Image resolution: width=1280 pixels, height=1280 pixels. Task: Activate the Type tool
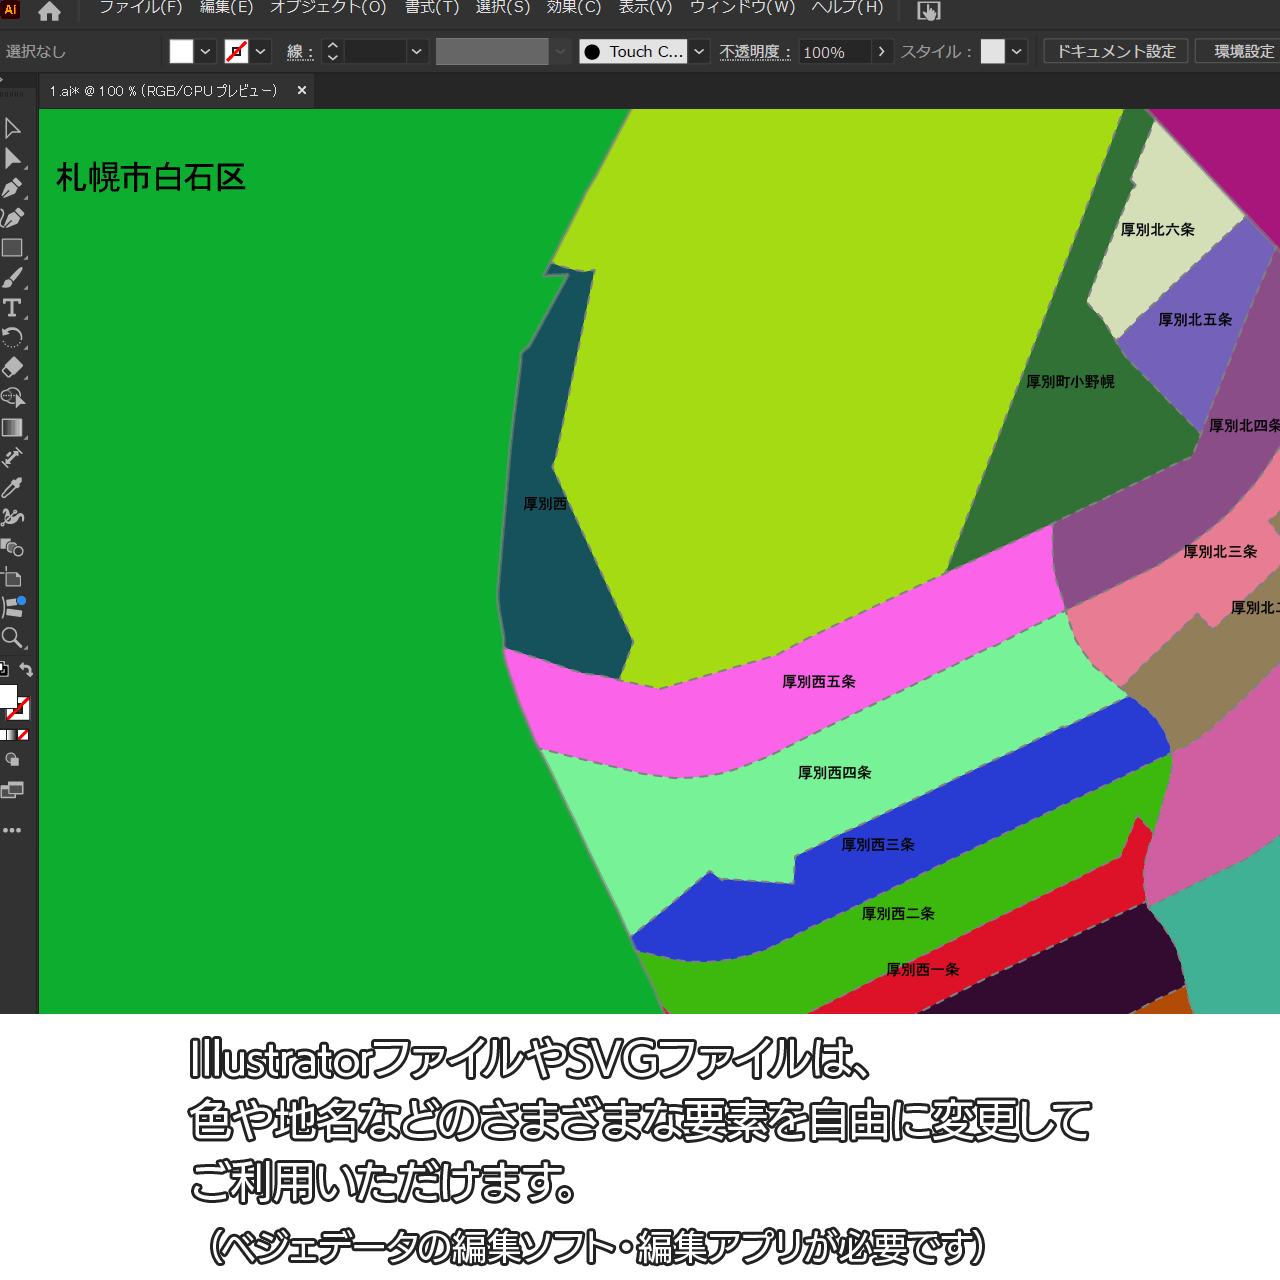coord(13,308)
